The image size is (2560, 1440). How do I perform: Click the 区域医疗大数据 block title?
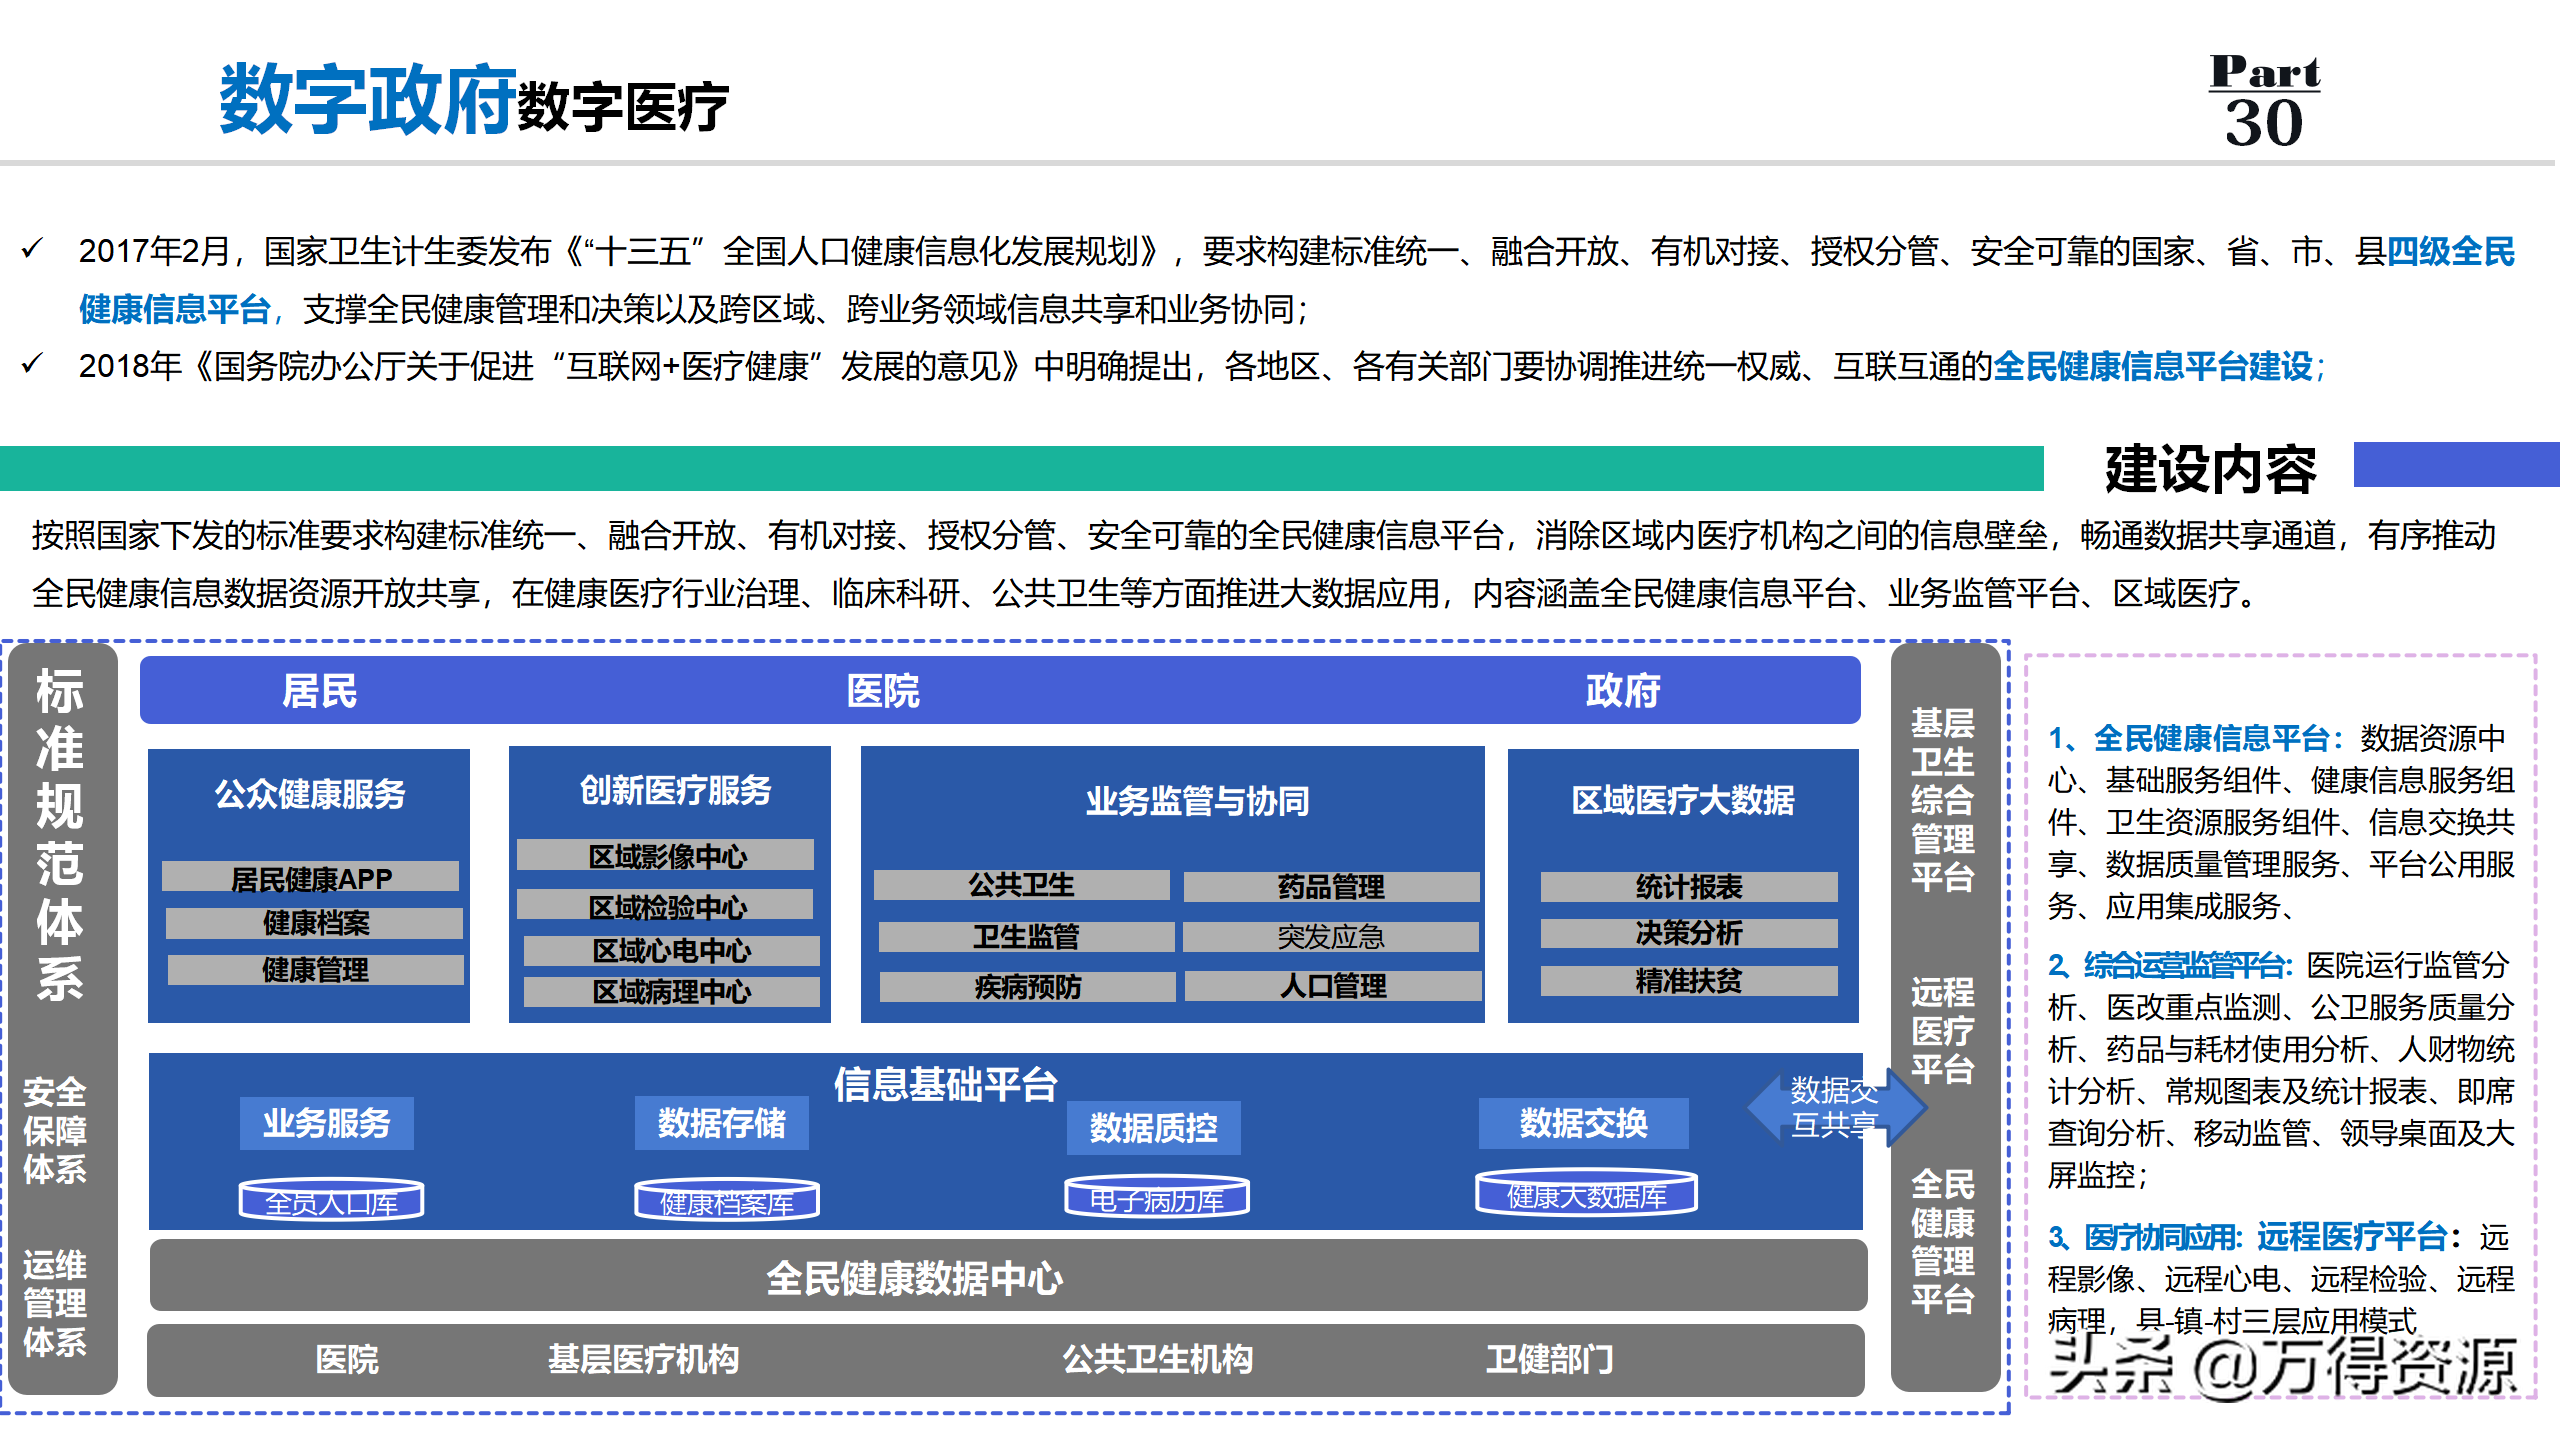[x=1683, y=800]
